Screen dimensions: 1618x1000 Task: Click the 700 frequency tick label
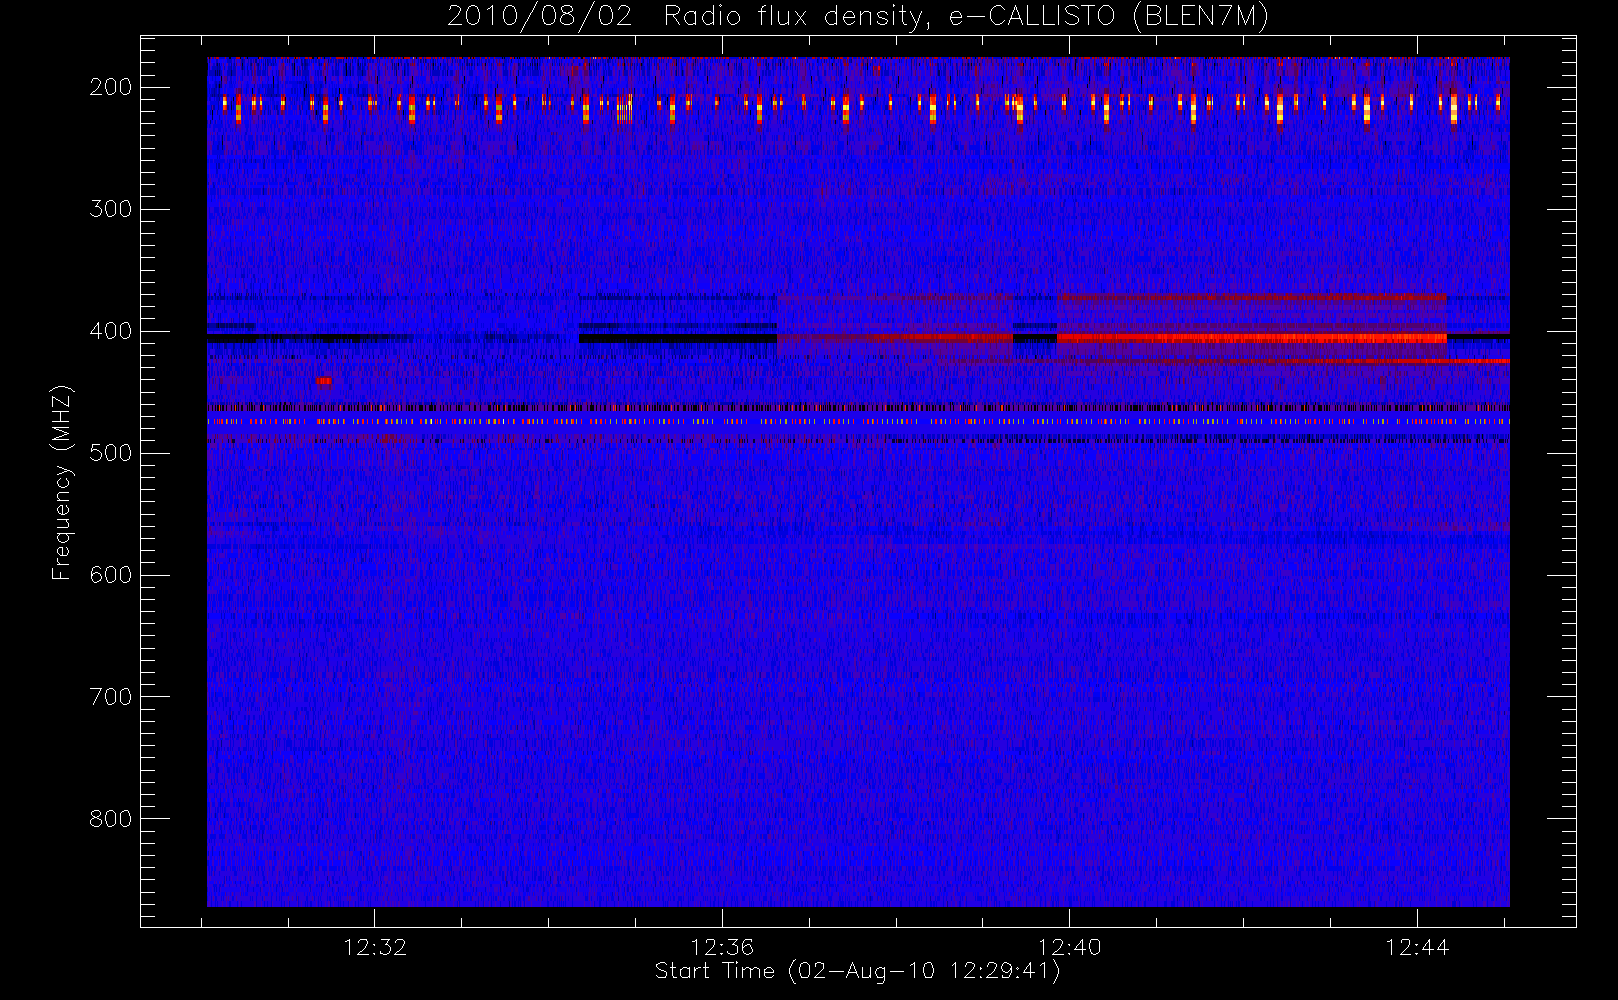pos(110,697)
